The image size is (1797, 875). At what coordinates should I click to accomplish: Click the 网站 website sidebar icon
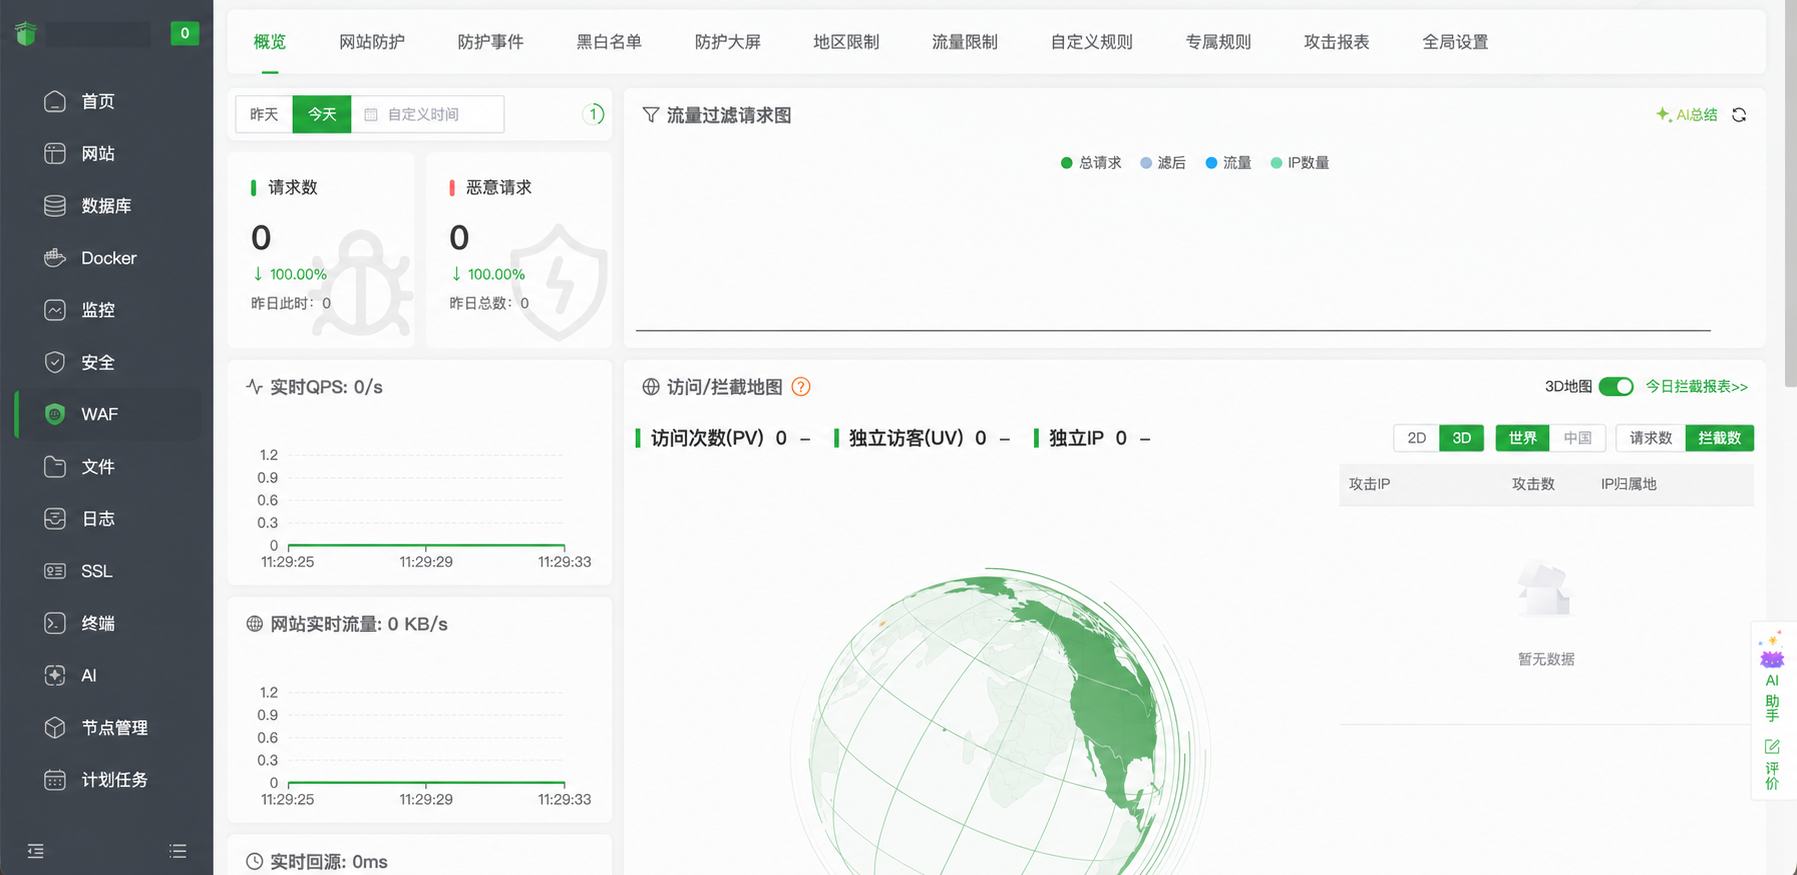55,153
